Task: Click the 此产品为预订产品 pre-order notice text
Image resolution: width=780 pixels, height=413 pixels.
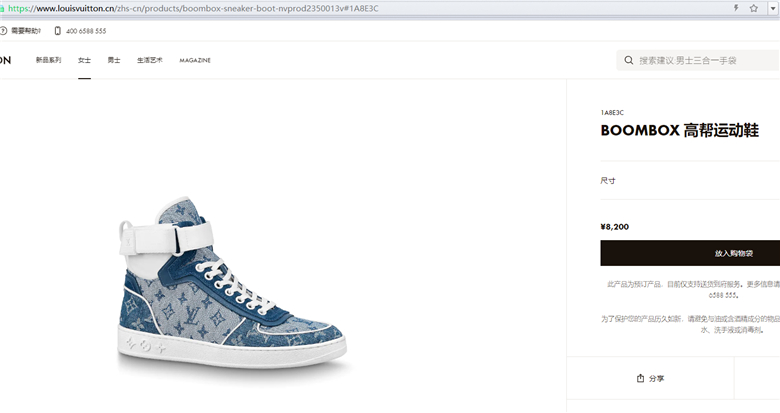Action: point(693,290)
